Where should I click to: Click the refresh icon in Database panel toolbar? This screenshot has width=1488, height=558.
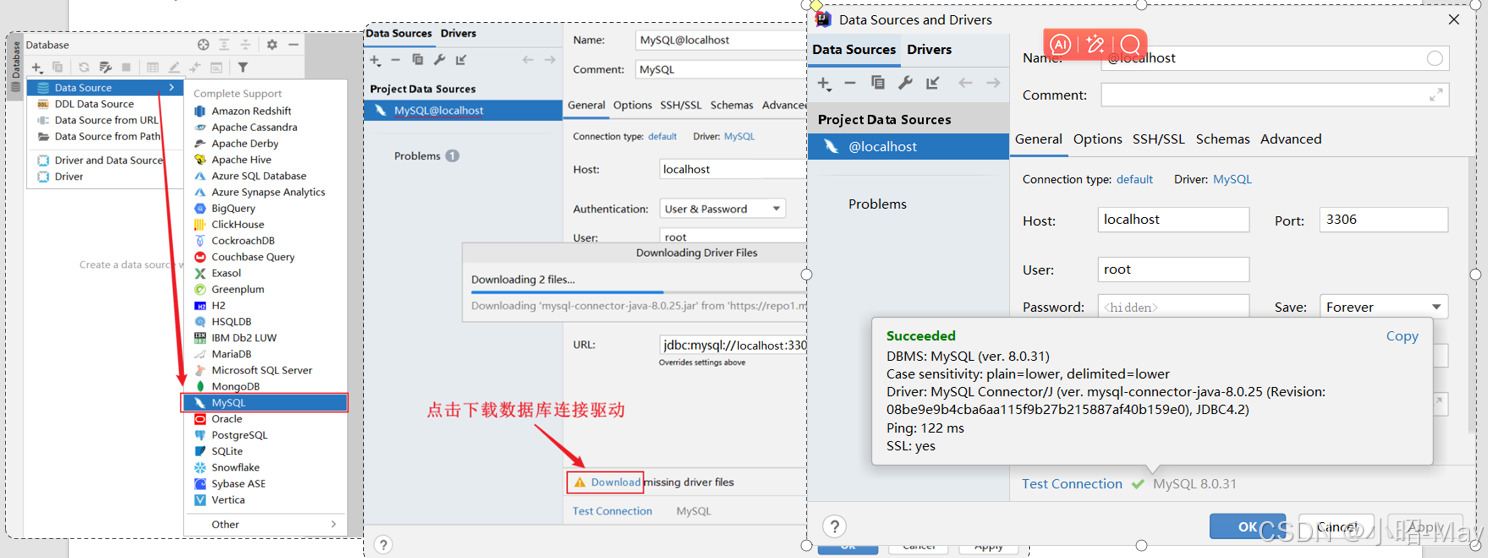pos(84,67)
